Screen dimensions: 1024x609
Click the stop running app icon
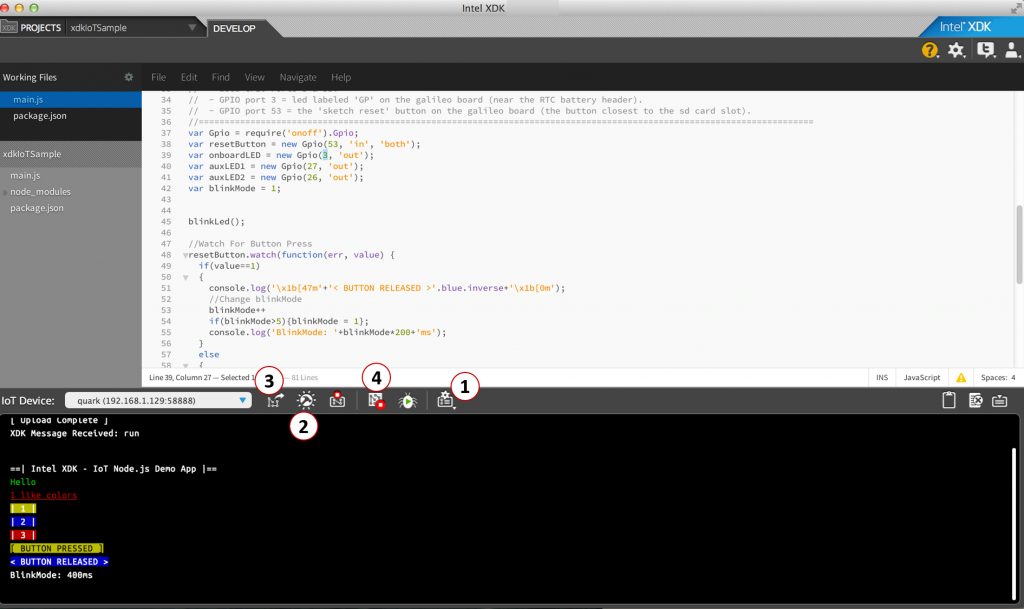tap(376, 401)
